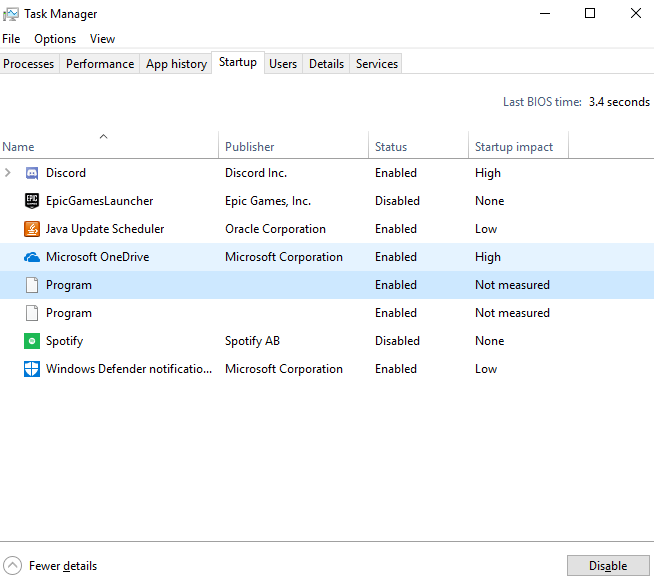Click the Discord app icon
The width and height of the screenshot is (654, 586).
pos(32,173)
